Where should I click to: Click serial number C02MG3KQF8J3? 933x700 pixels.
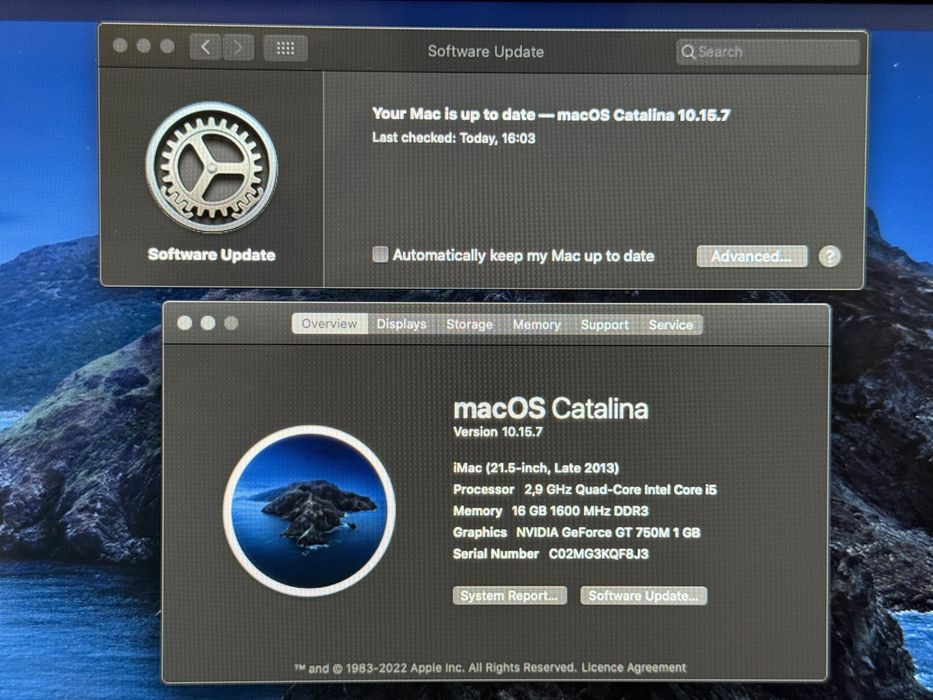click(599, 554)
